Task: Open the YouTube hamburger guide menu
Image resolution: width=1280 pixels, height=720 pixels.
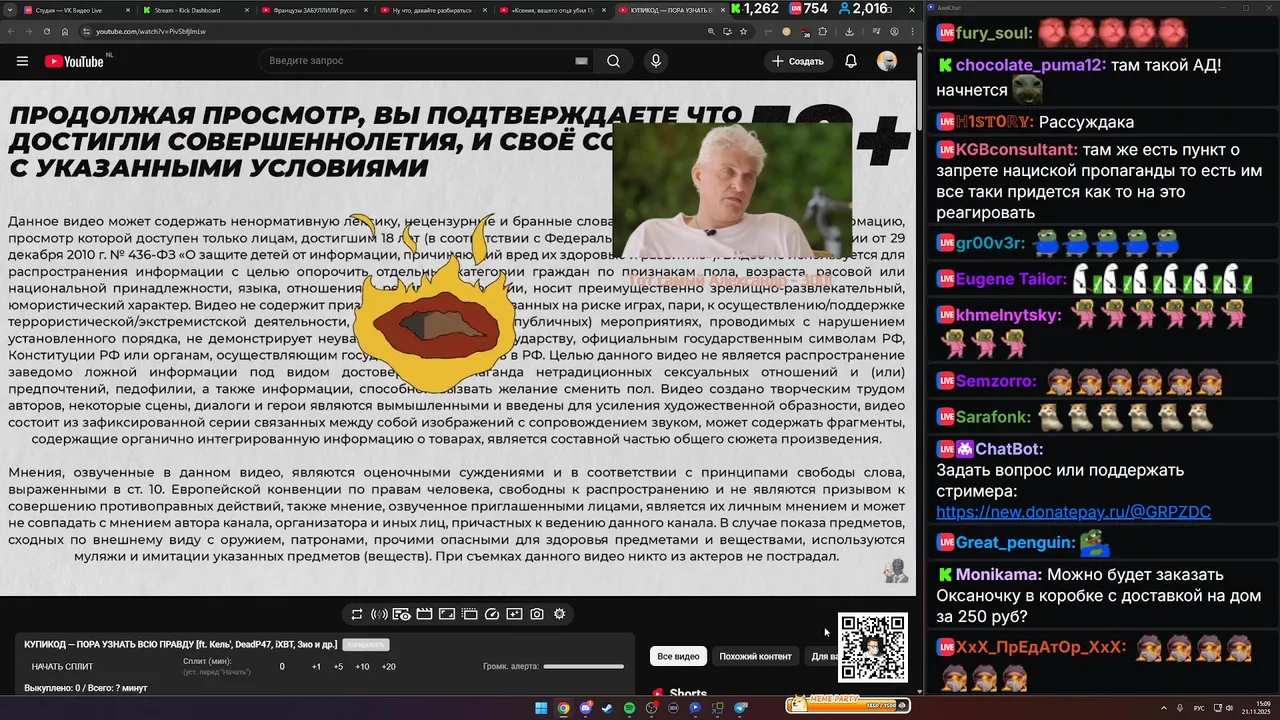Action: point(22,61)
